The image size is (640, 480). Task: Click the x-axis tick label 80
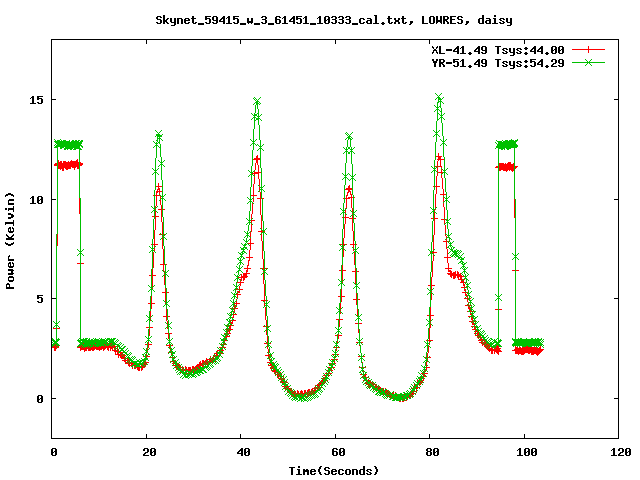(432, 452)
